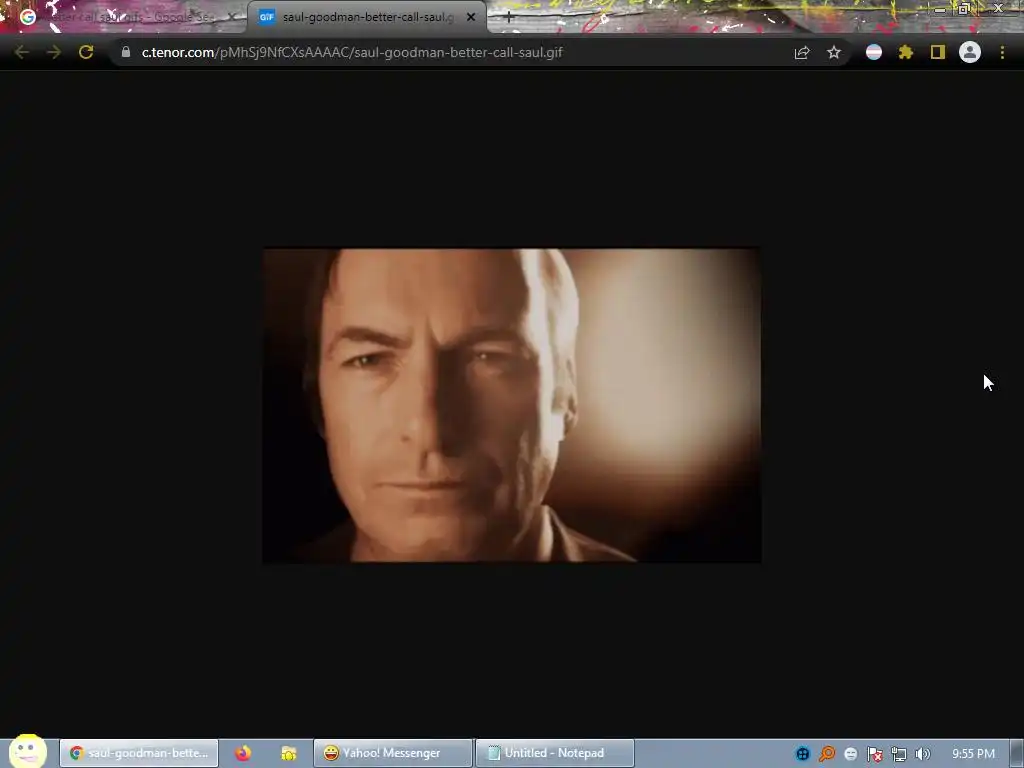Image resolution: width=1024 pixels, height=768 pixels.
Task: Bookmark this tab with the star icon
Action: pyautogui.click(x=834, y=52)
